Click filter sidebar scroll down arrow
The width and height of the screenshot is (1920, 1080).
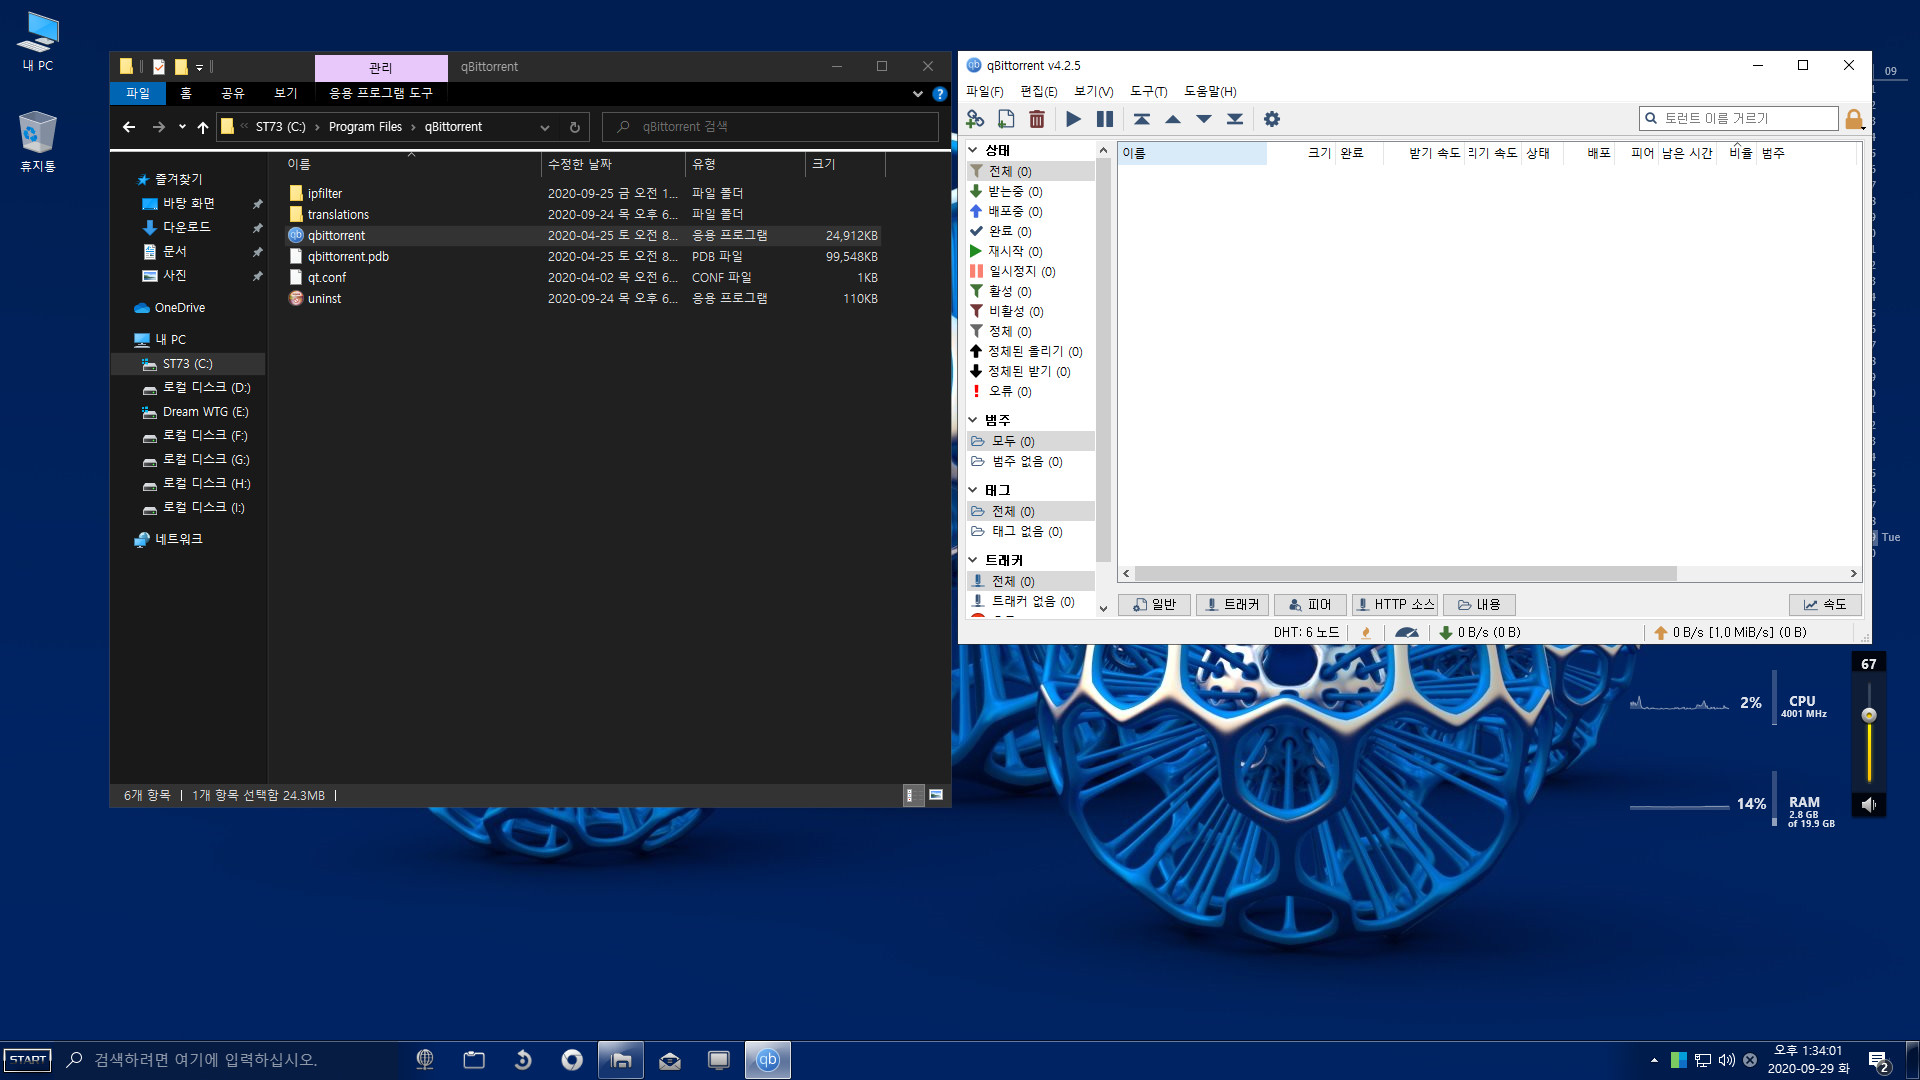pos(1103,608)
